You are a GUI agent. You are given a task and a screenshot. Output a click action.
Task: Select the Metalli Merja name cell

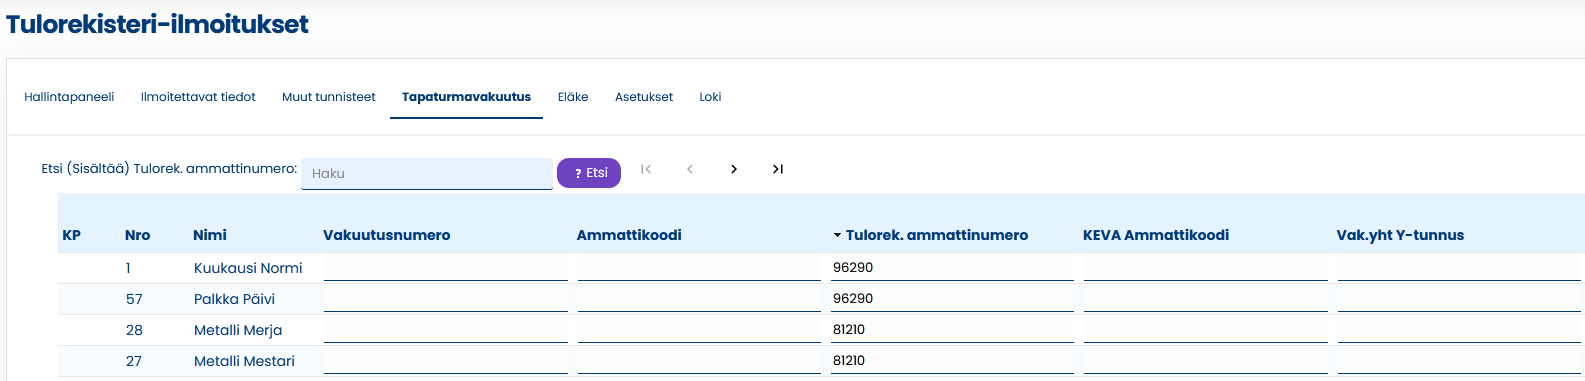238,330
